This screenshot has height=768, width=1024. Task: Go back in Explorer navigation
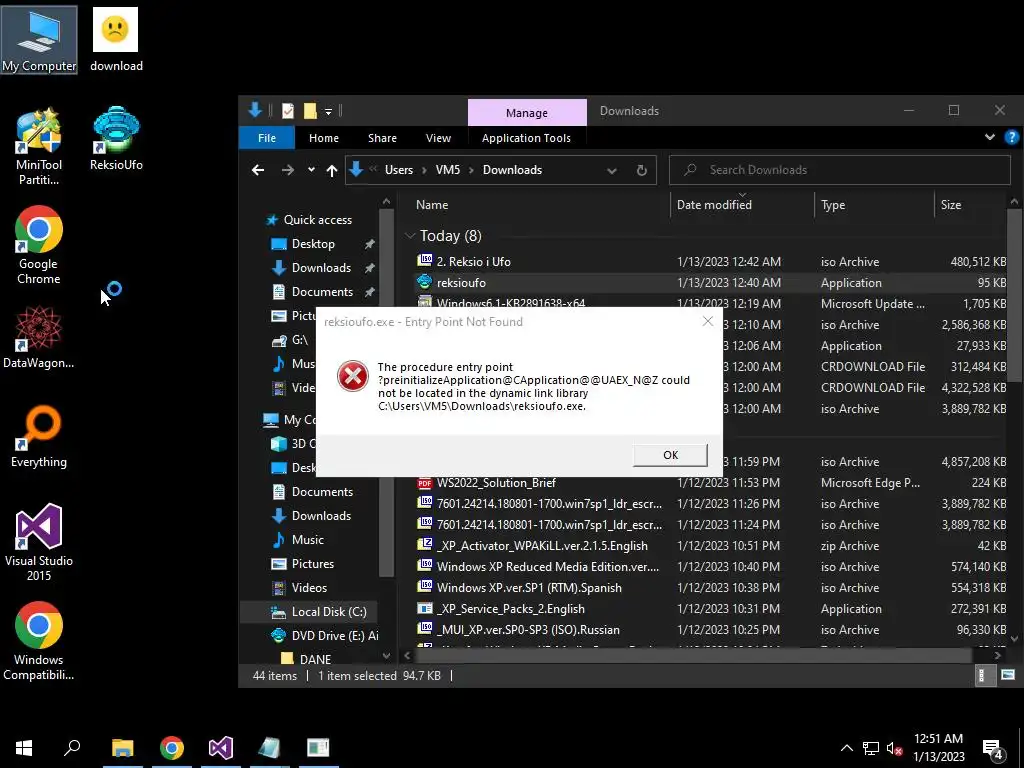point(258,170)
